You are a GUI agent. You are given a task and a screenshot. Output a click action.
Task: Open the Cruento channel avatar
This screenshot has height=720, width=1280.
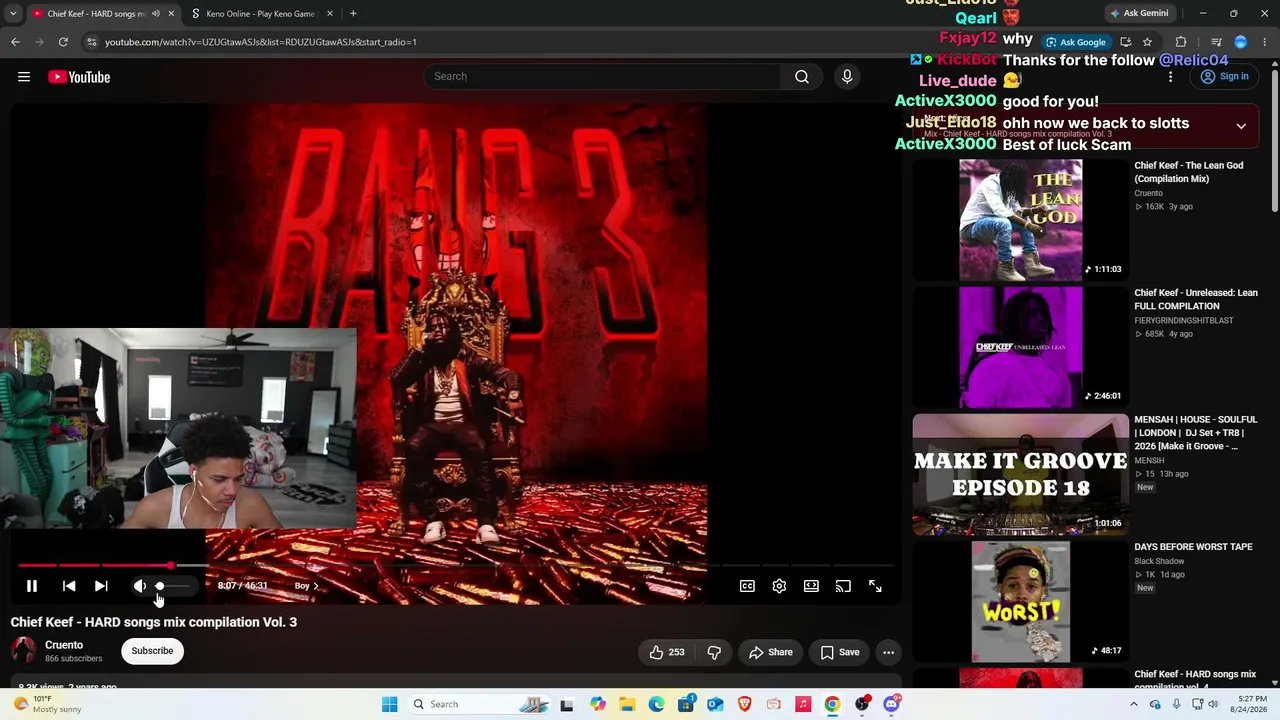point(24,651)
